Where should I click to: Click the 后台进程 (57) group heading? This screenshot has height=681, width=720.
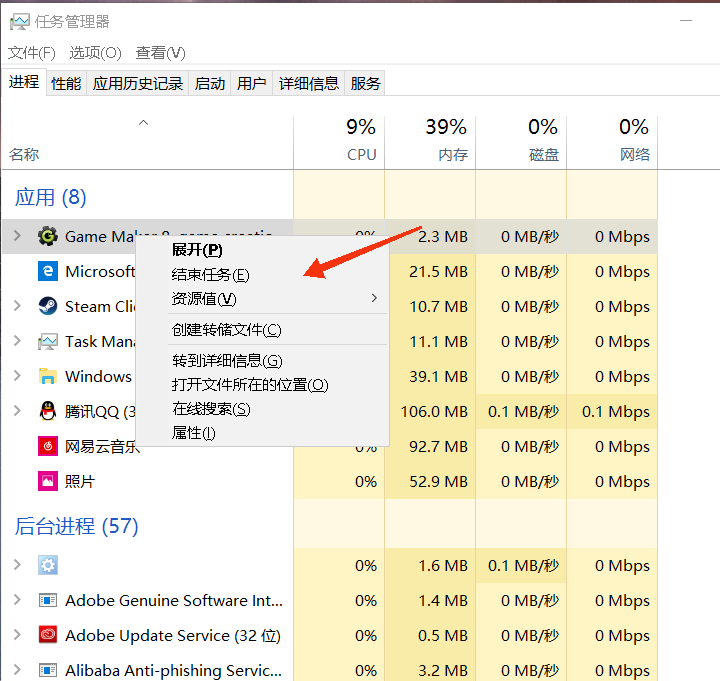(76, 526)
